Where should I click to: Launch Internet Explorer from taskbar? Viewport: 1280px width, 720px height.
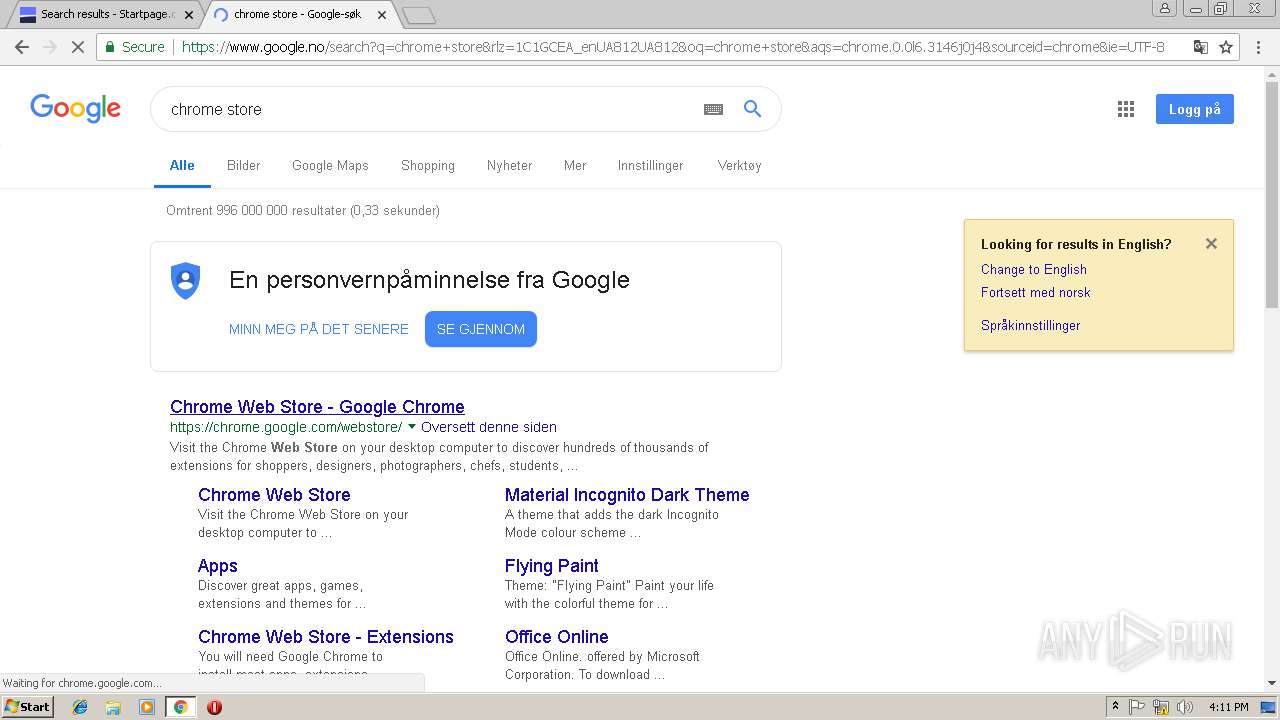[80, 707]
